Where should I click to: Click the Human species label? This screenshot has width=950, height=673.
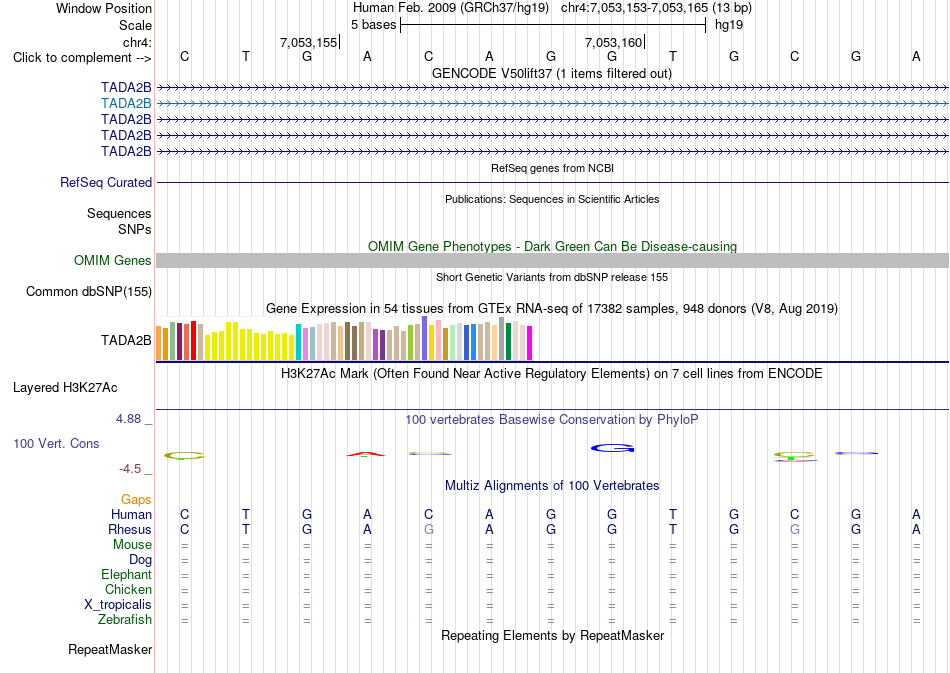click(x=131, y=514)
